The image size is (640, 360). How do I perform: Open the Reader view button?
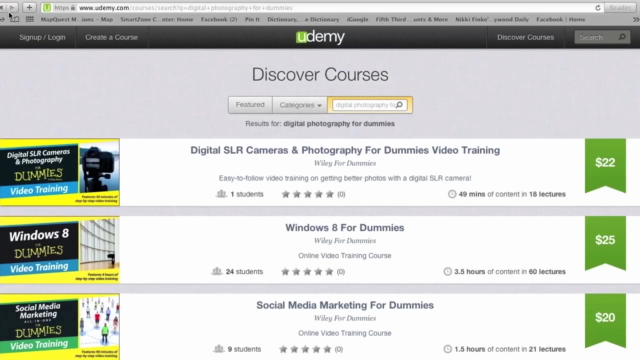620,8
